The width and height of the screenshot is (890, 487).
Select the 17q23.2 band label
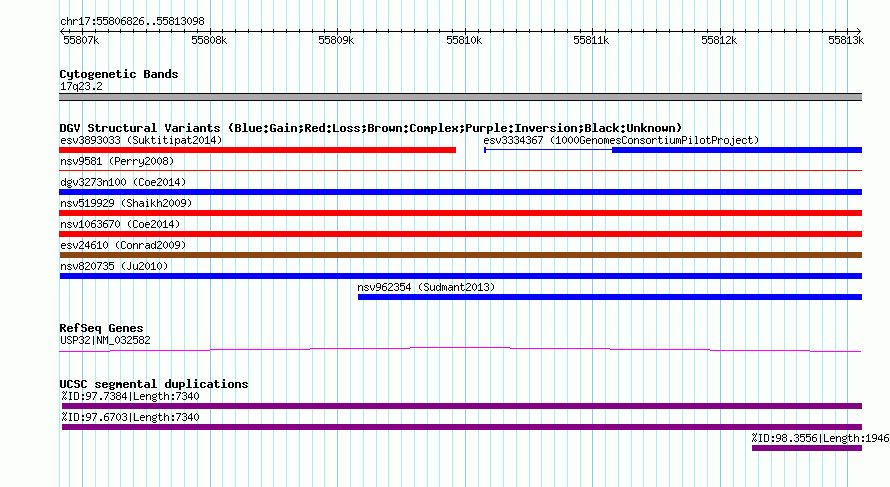[x=81, y=86]
